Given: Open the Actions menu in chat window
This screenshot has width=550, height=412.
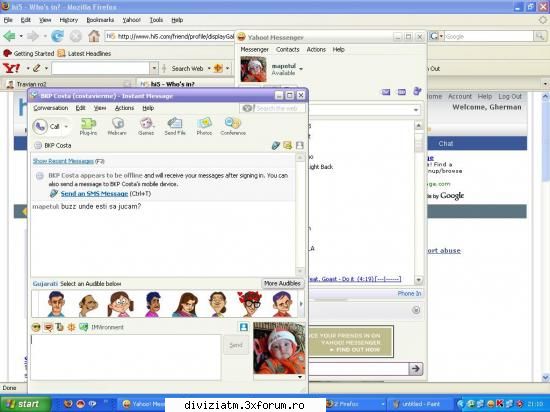Looking at the screenshot, I should click(124, 108).
